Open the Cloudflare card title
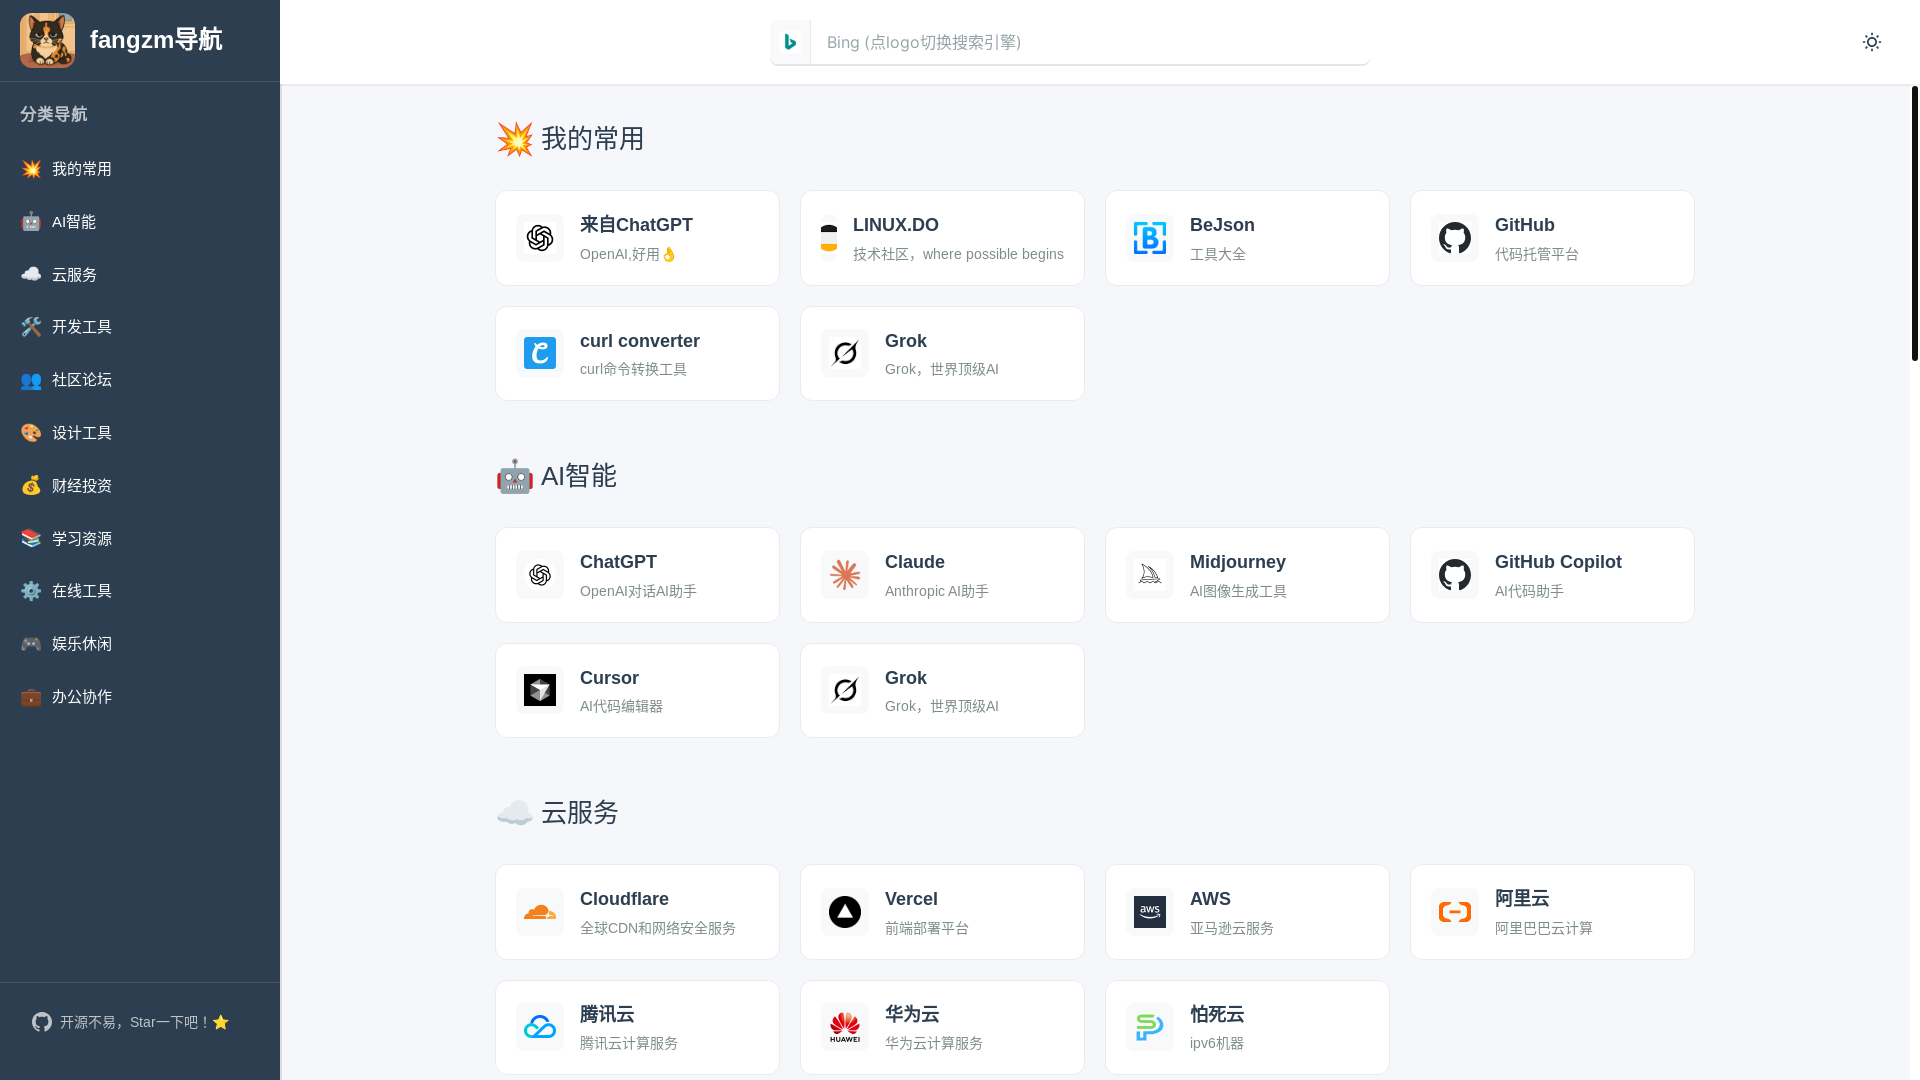The width and height of the screenshot is (1920, 1080). pos(624,899)
